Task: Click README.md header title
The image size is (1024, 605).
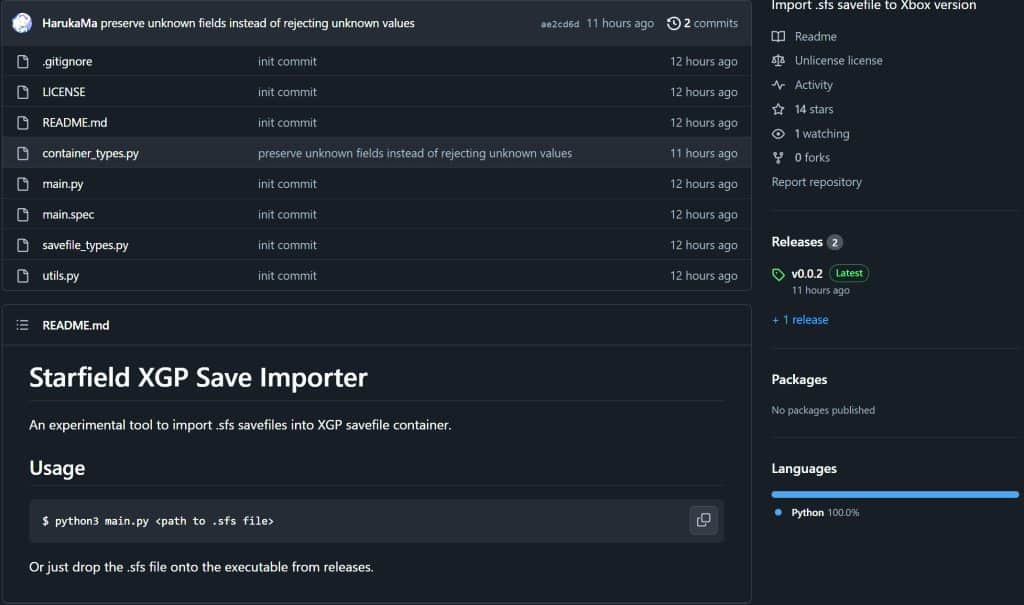Action: 76,325
